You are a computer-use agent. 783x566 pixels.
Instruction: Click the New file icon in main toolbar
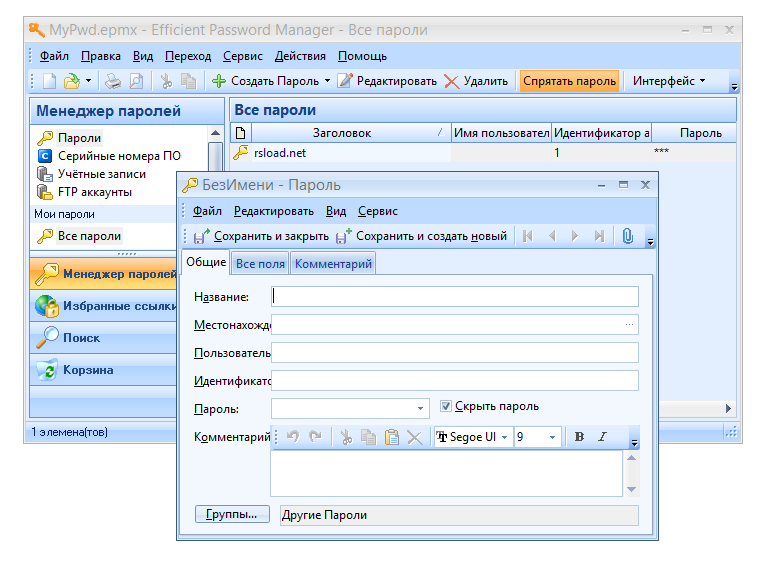point(49,81)
